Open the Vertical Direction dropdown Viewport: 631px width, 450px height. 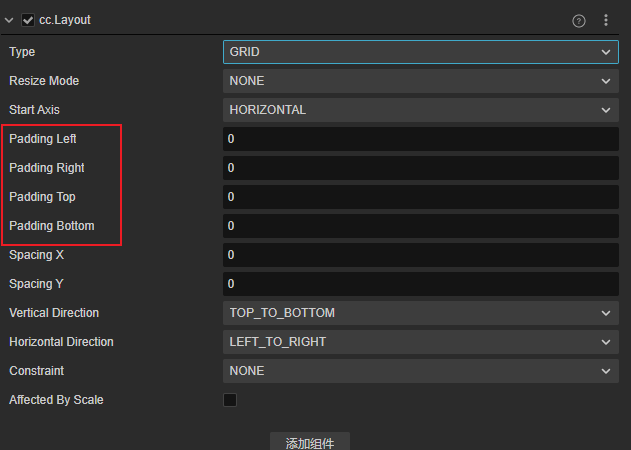(x=420, y=313)
